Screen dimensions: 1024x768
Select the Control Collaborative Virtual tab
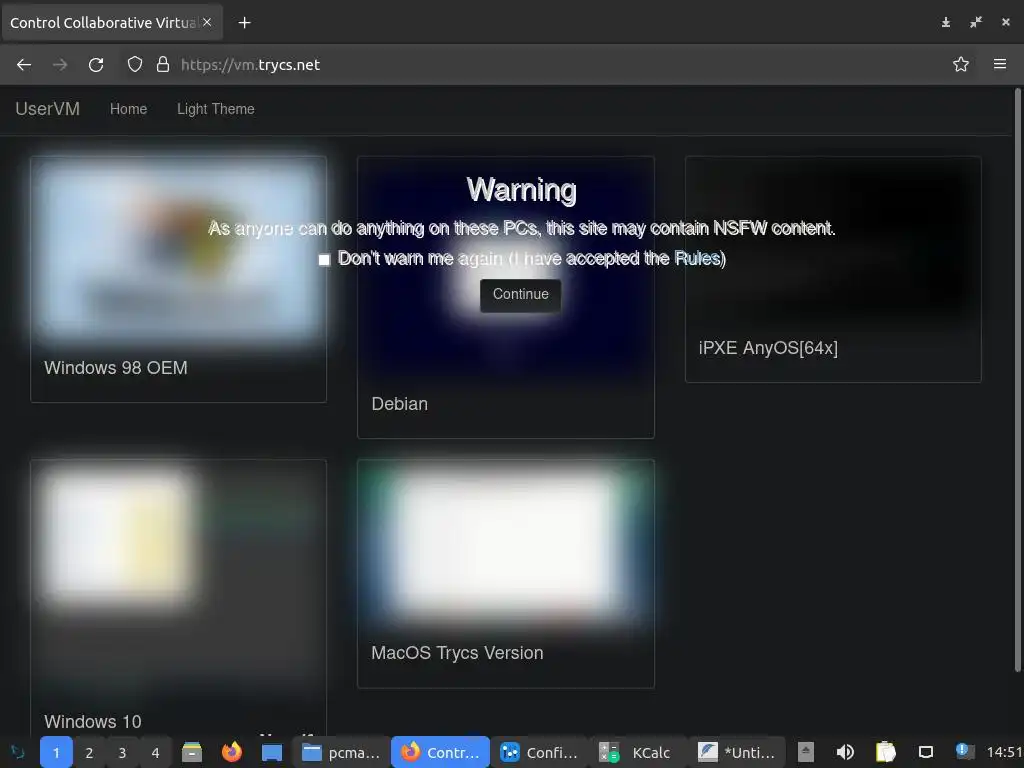click(112, 22)
